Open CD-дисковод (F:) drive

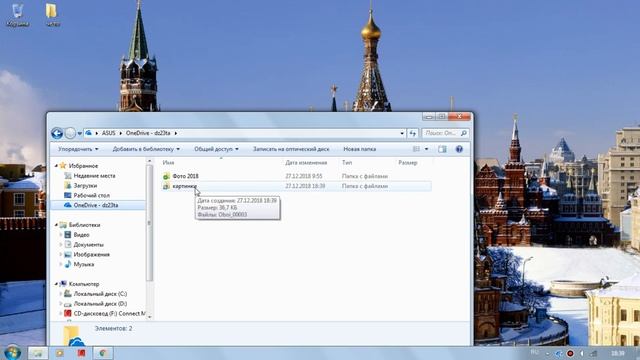tap(109, 313)
